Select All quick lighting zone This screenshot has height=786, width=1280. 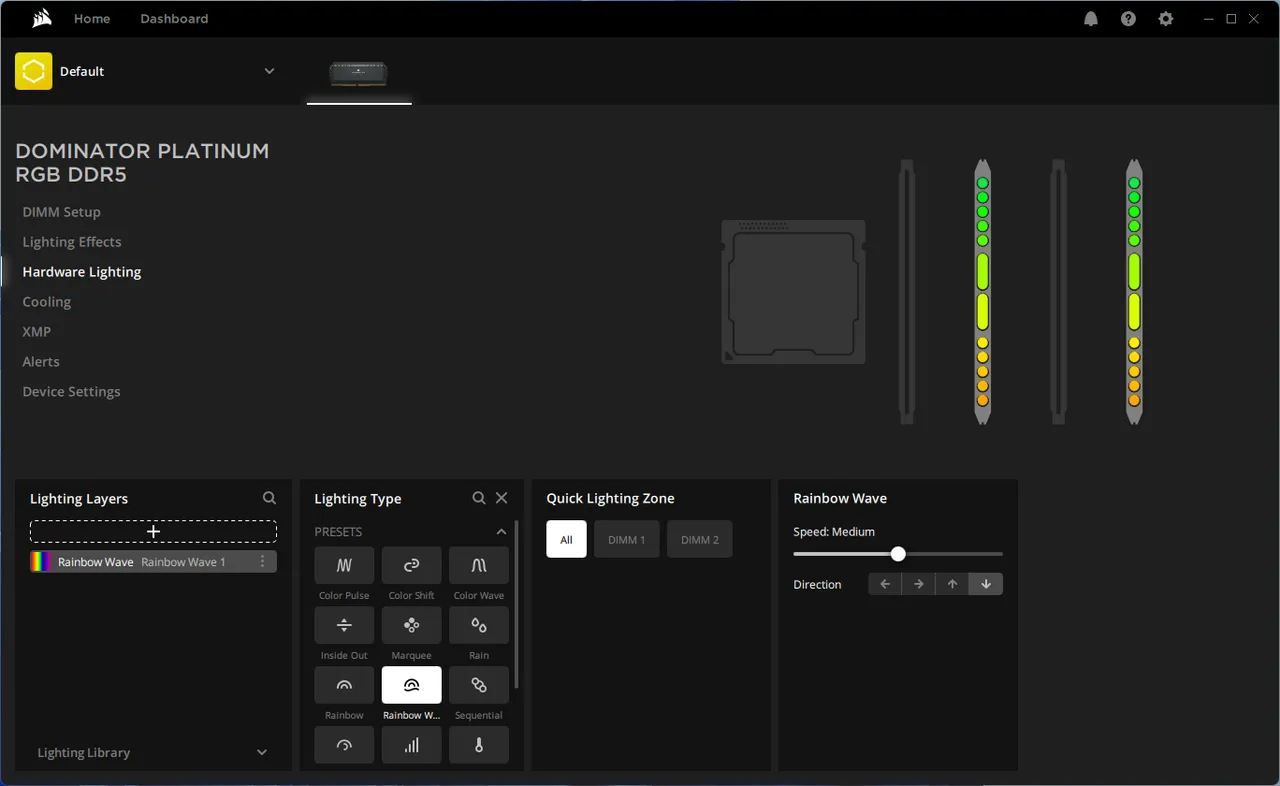click(566, 539)
